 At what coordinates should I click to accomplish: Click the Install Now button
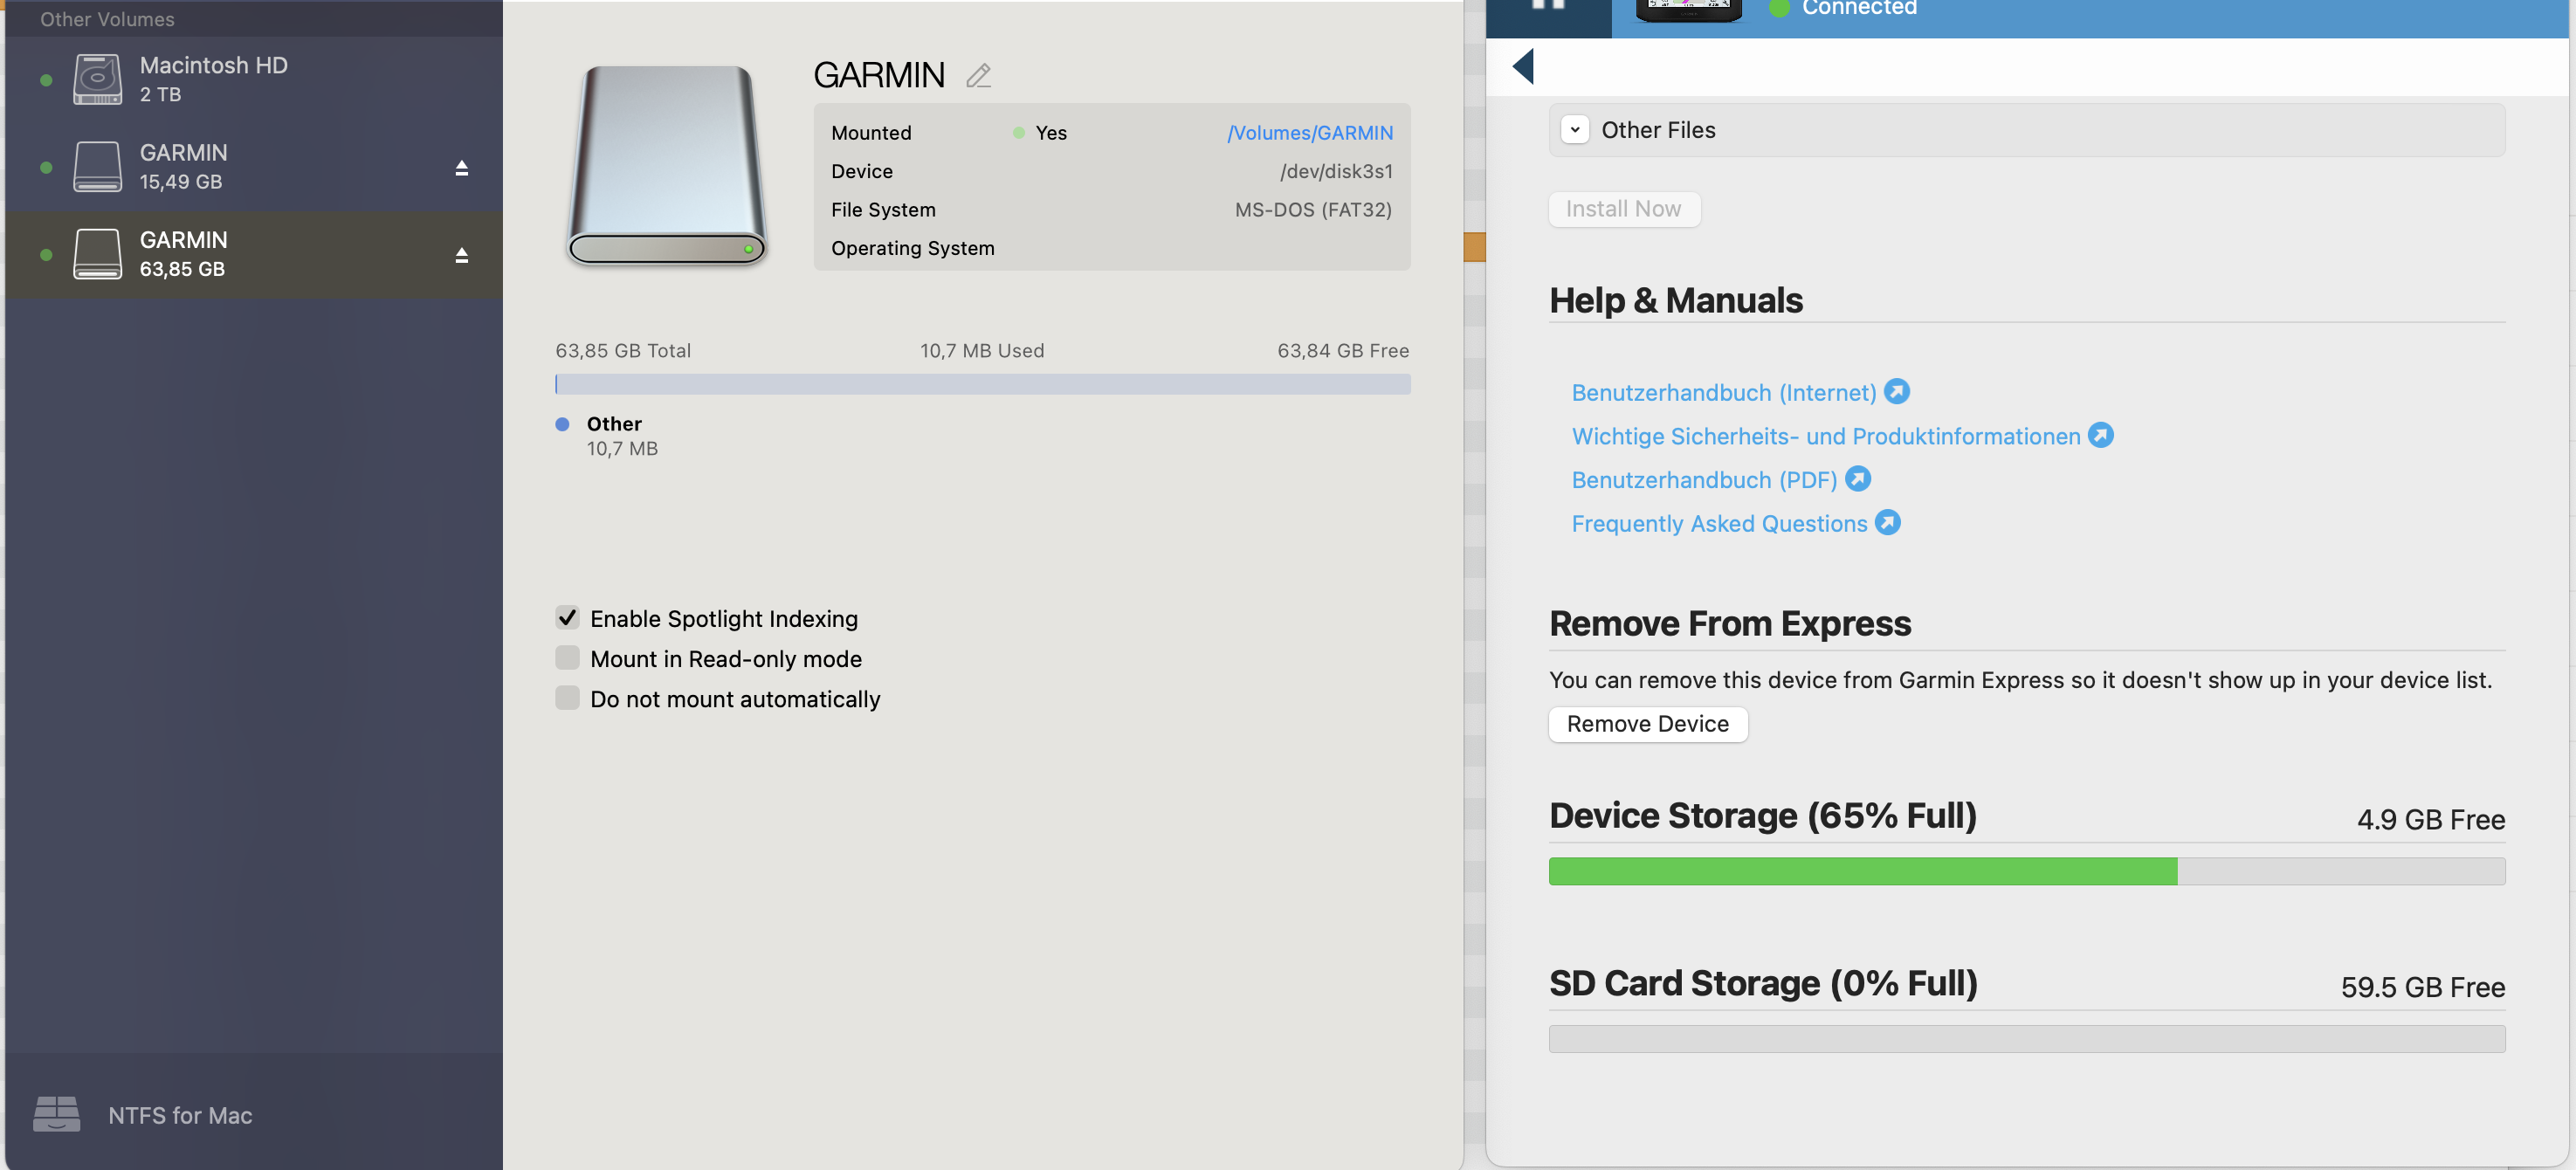click(x=1623, y=209)
